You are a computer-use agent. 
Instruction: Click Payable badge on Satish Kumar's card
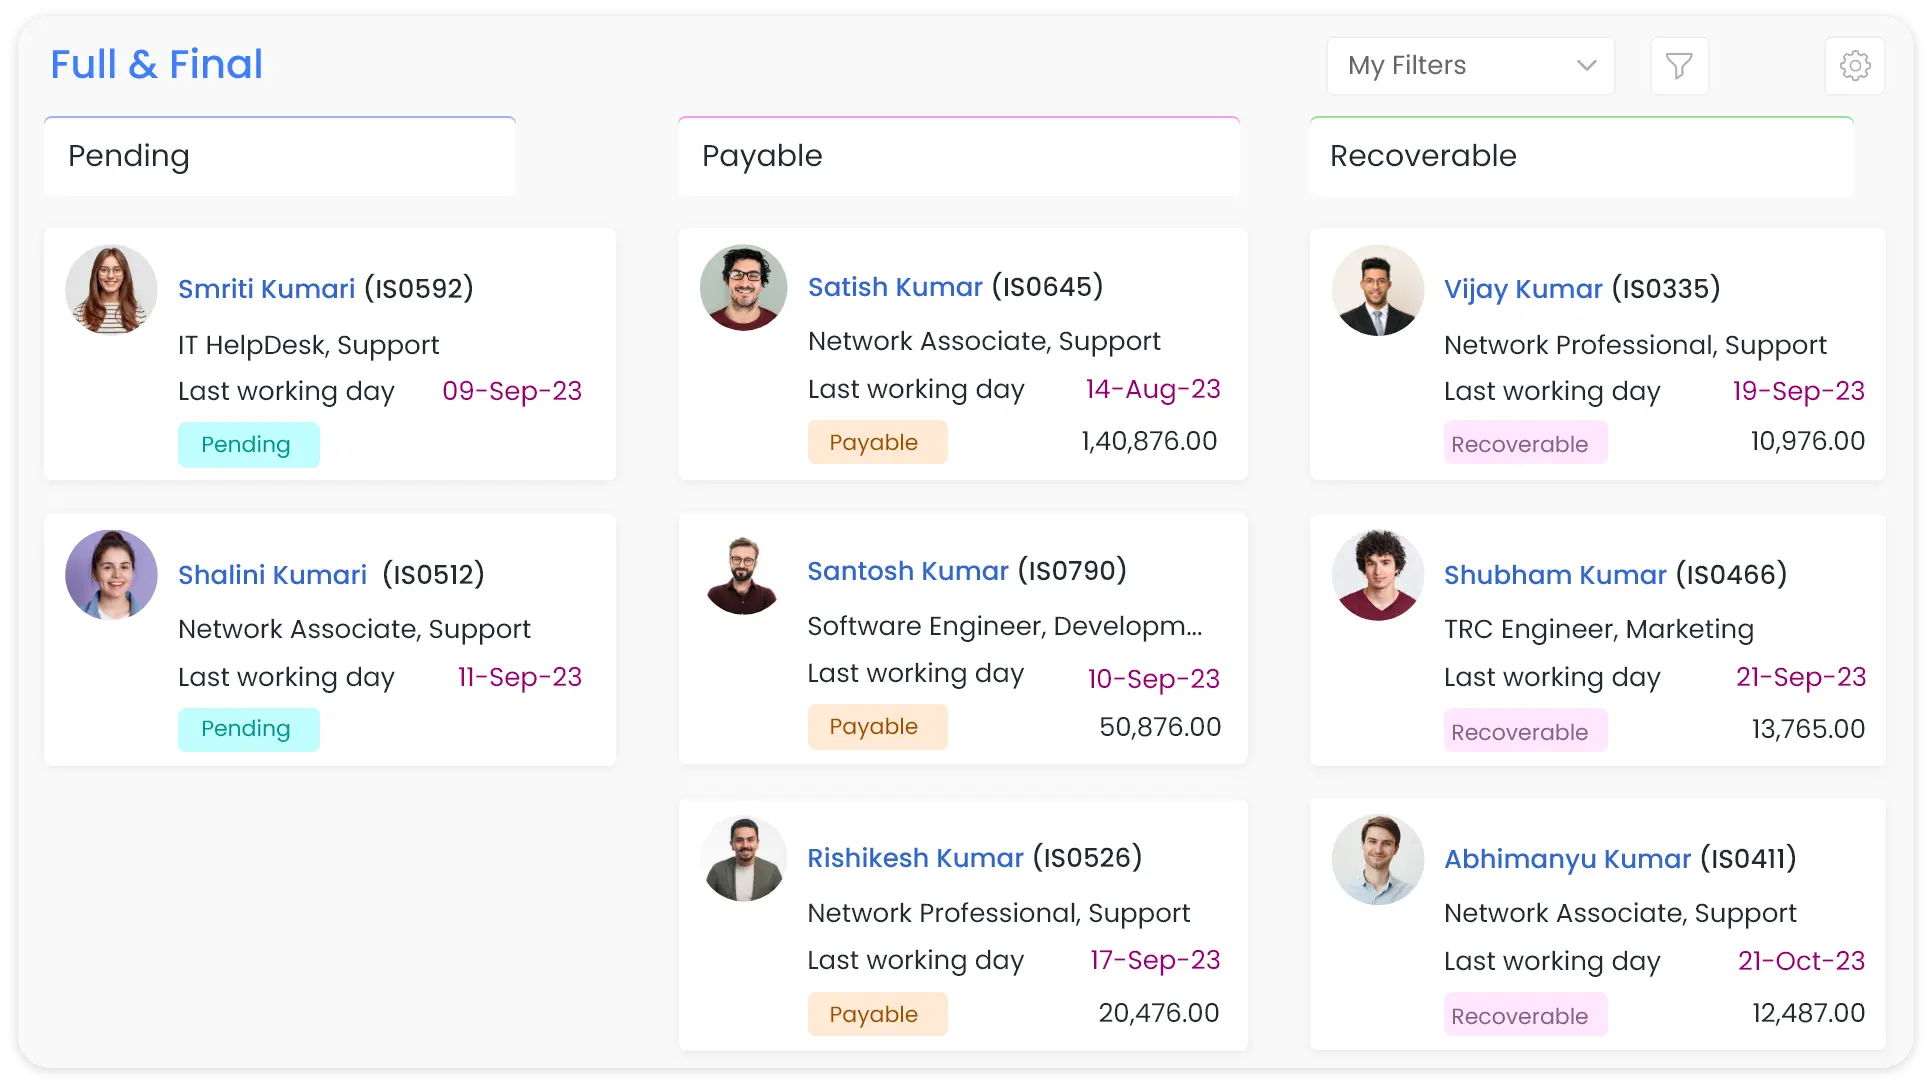pyautogui.click(x=877, y=442)
